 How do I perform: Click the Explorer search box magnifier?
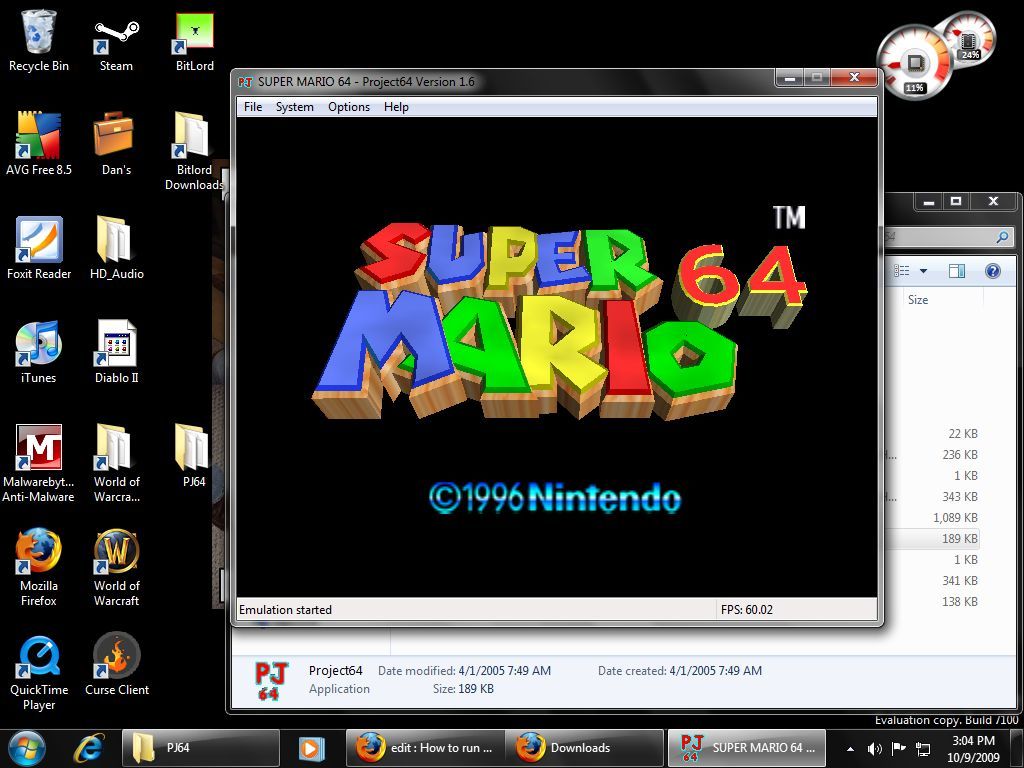coord(1002,236)
